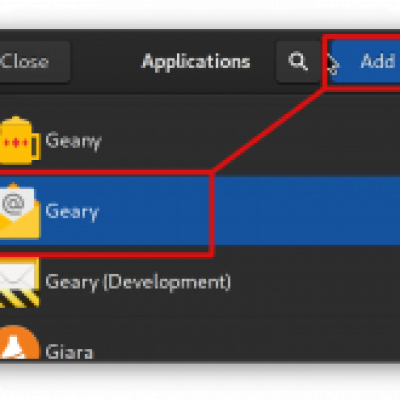The image size is (400, 400).
Task: Click header space between Close and Applications
Action: tap(106, 62)
